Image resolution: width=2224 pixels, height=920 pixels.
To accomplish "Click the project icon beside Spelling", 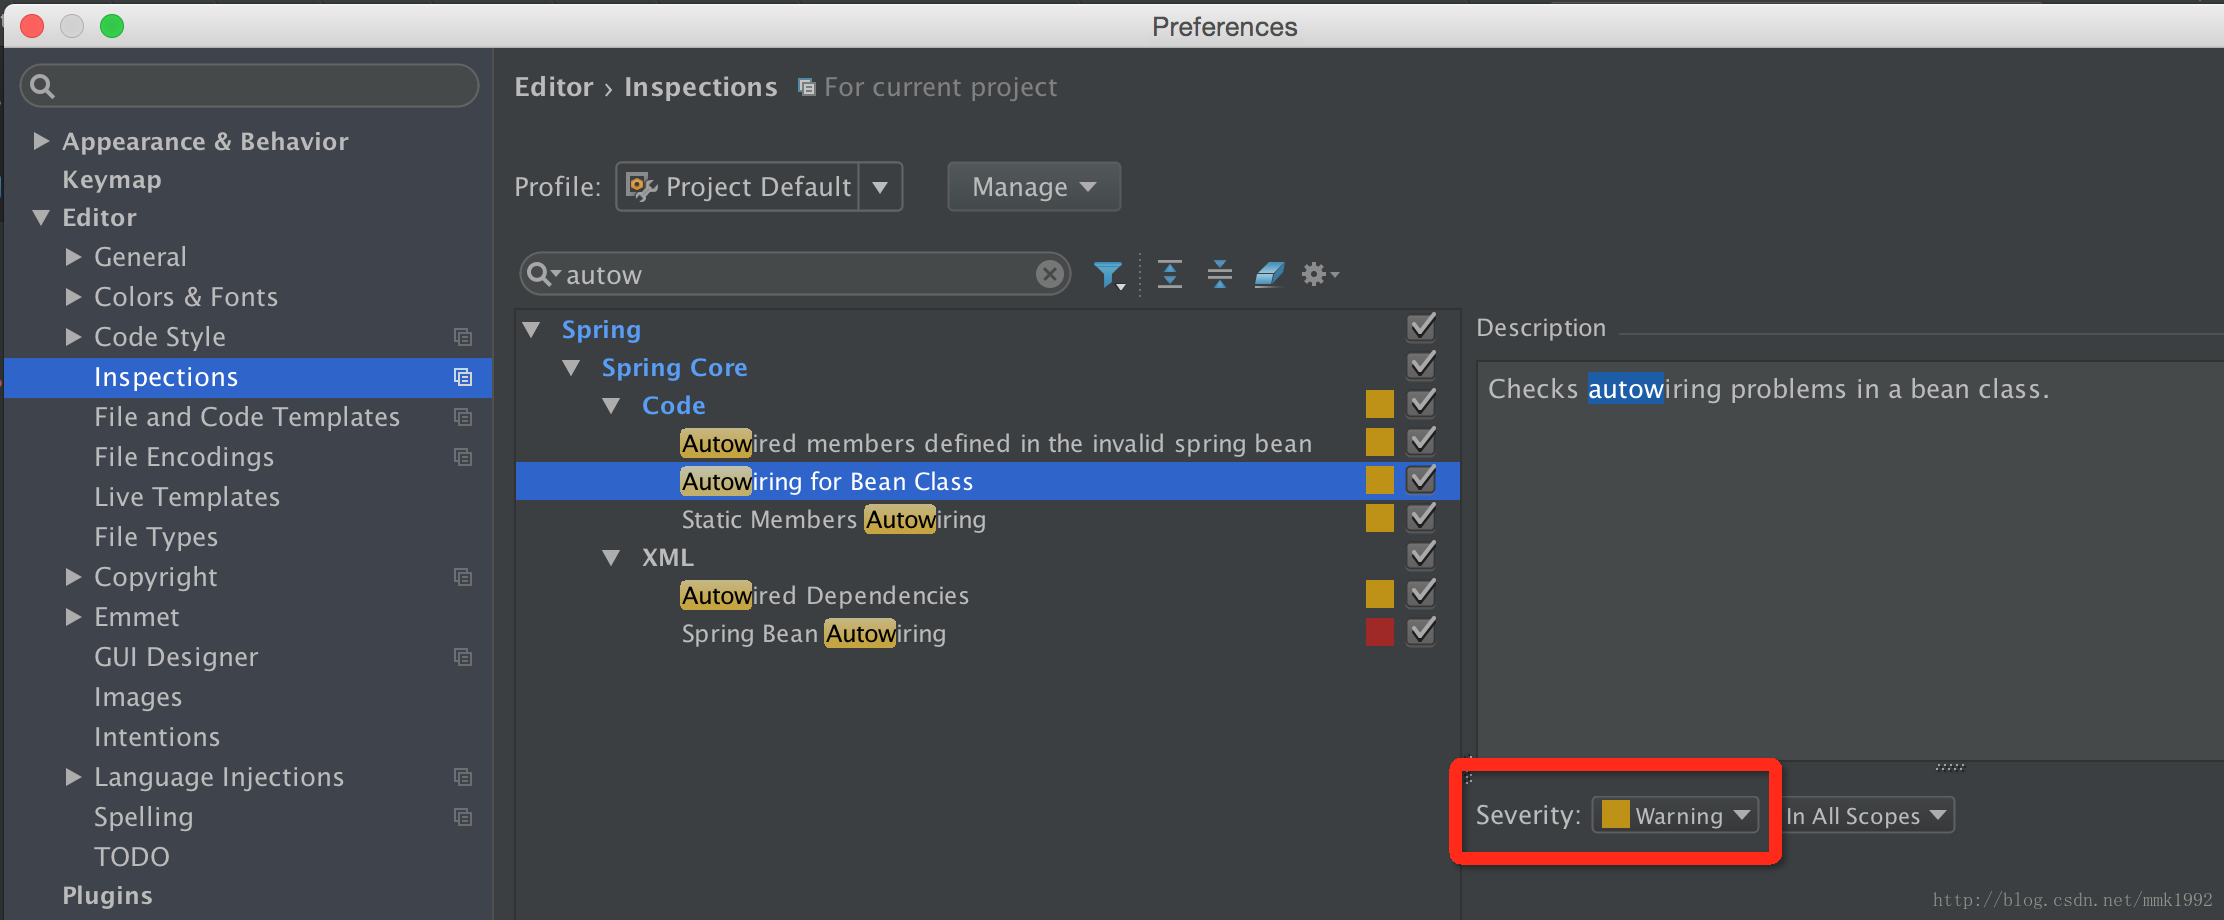I will tap(463, 817).
